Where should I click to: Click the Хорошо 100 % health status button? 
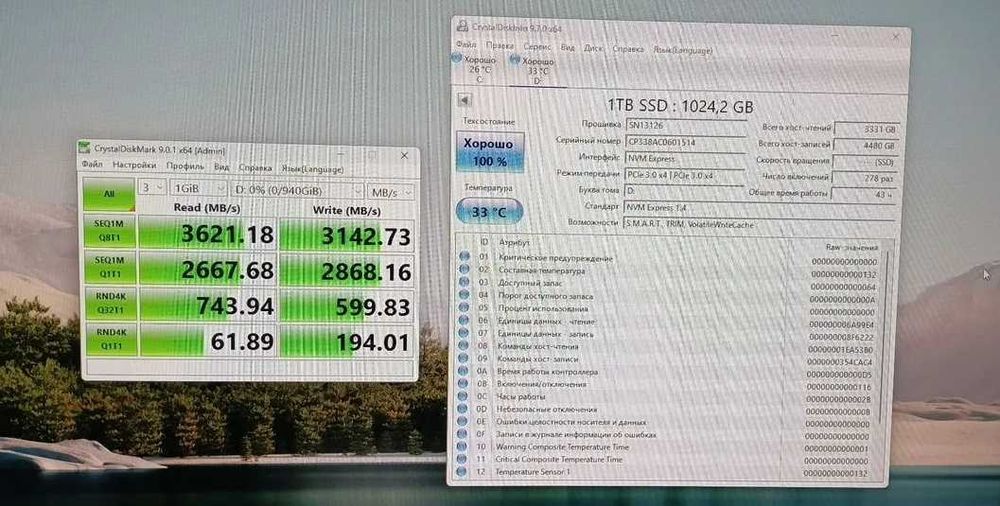[490, 152]
